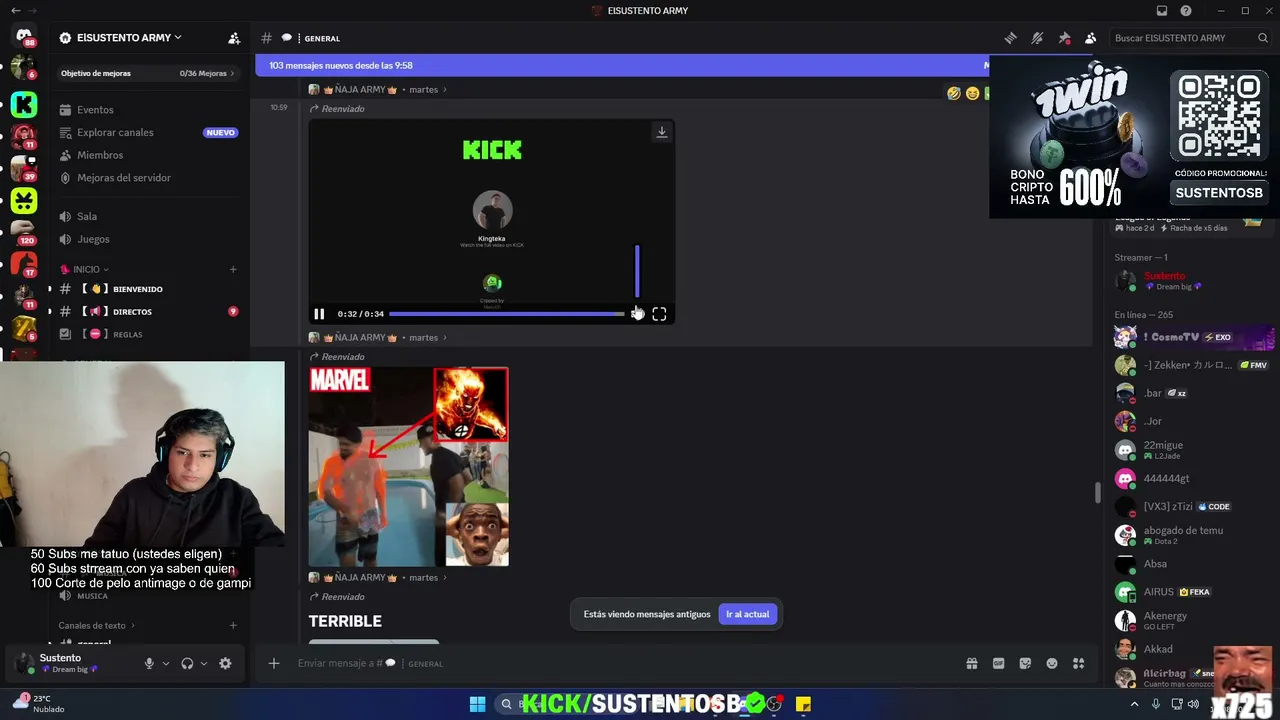Open the inbox icon in title bar
This screenshot has height=720, width=1280.
(1161, 11)
